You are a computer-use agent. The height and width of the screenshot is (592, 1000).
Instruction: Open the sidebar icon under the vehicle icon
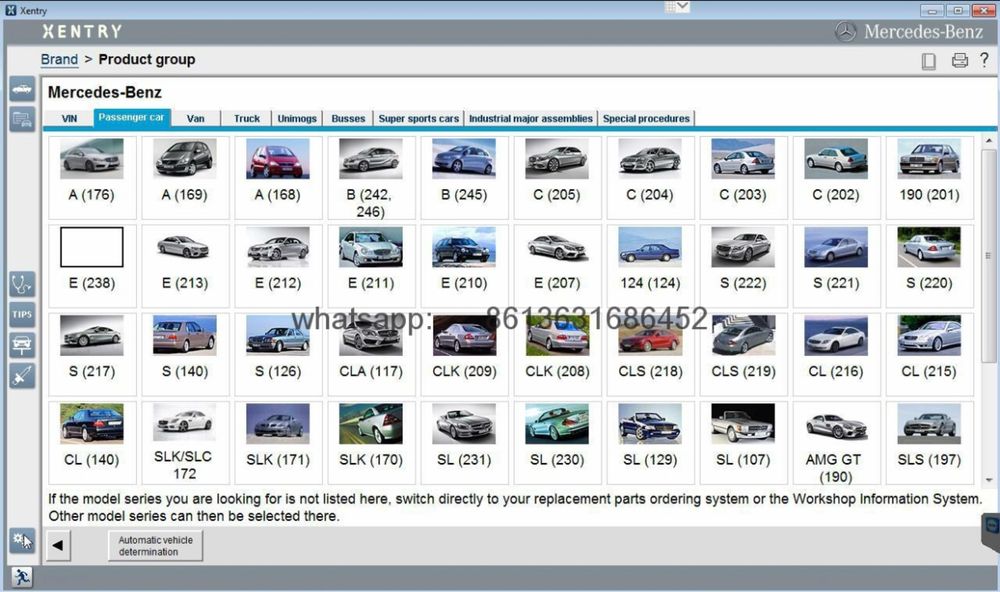pos(22,119)
